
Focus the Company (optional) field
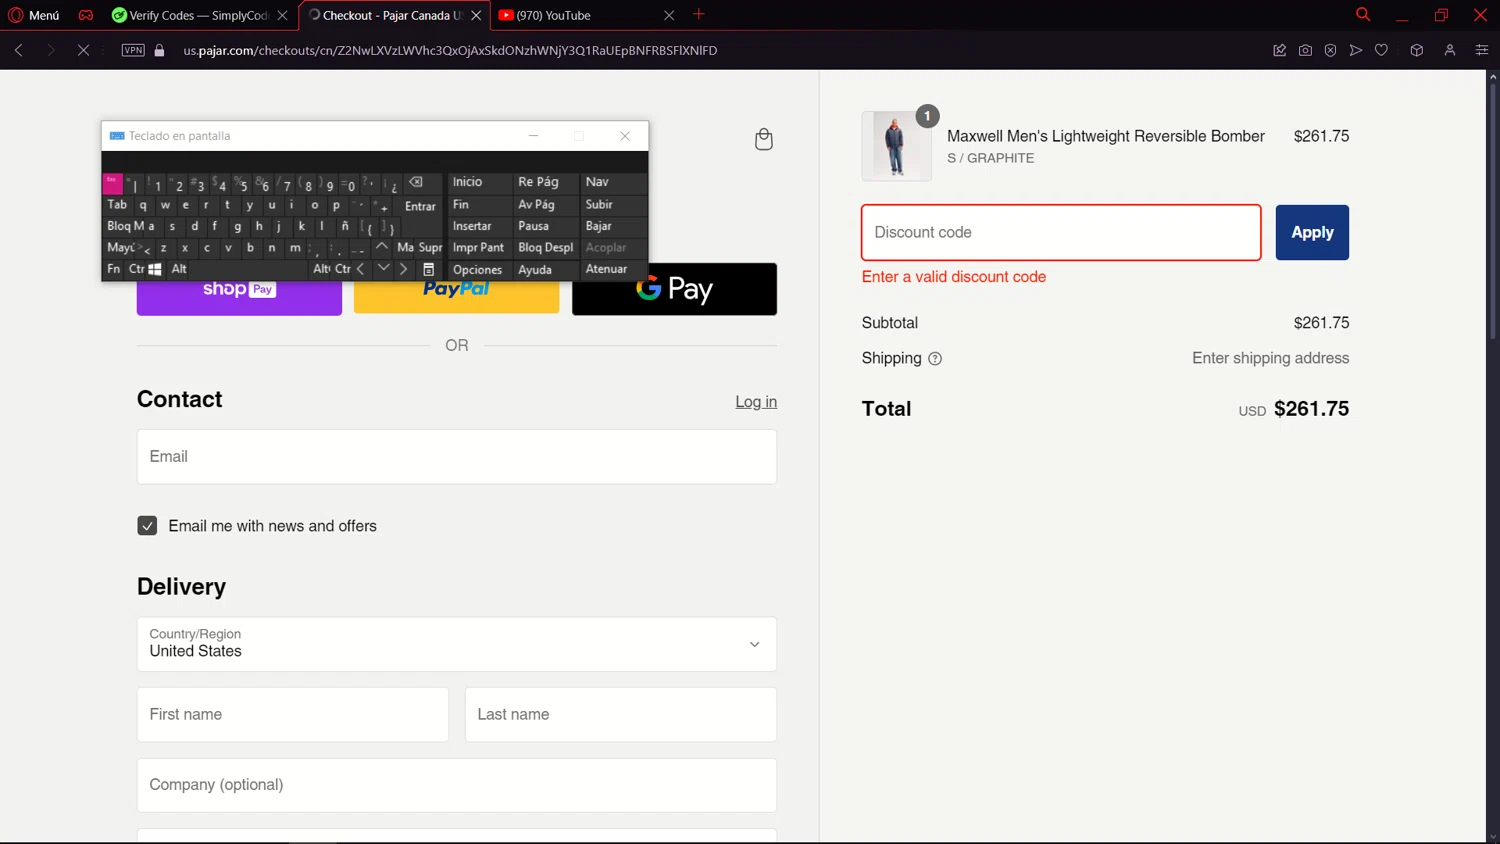457,785
